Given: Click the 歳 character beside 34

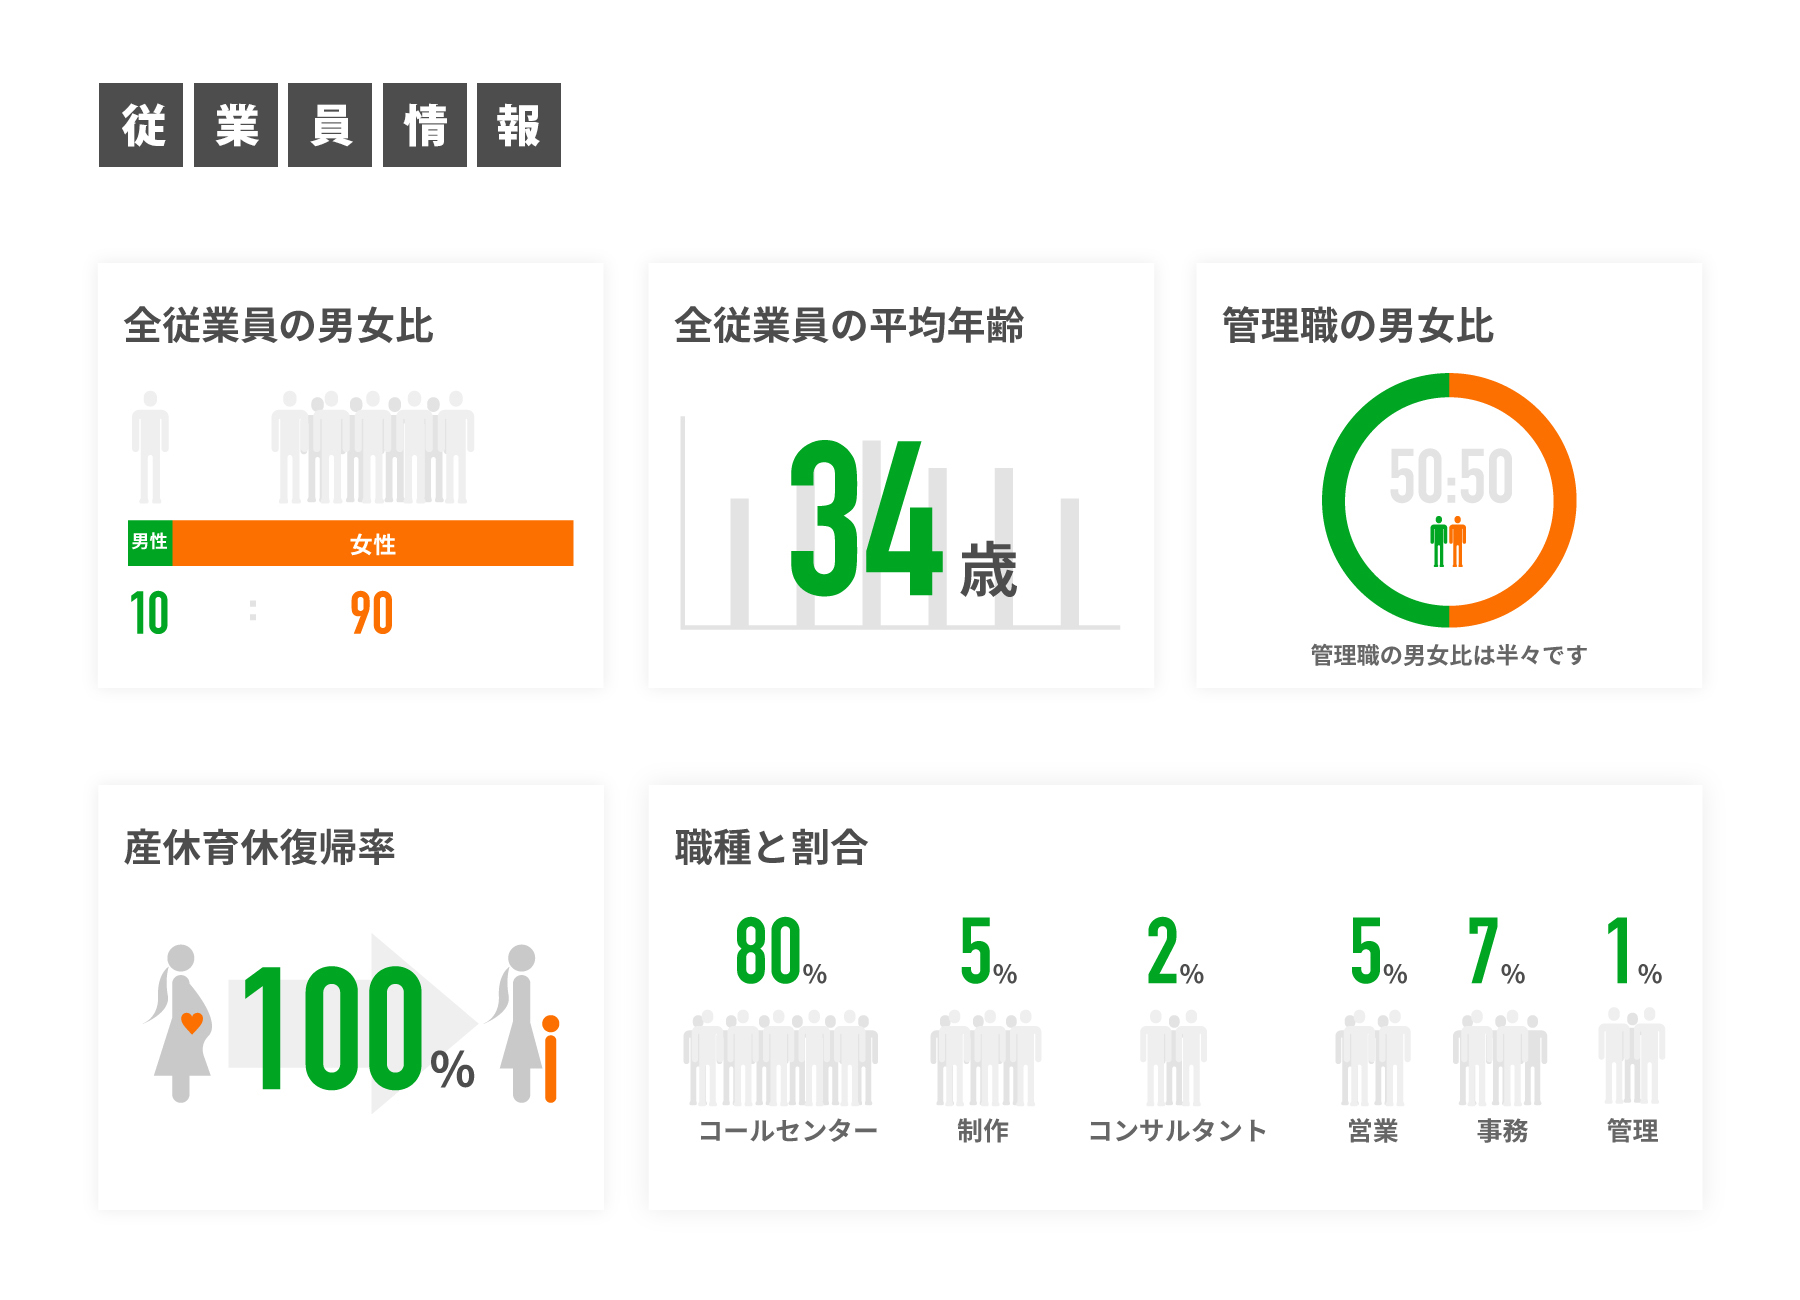Looking at the screenshot, I should [989, 571].
